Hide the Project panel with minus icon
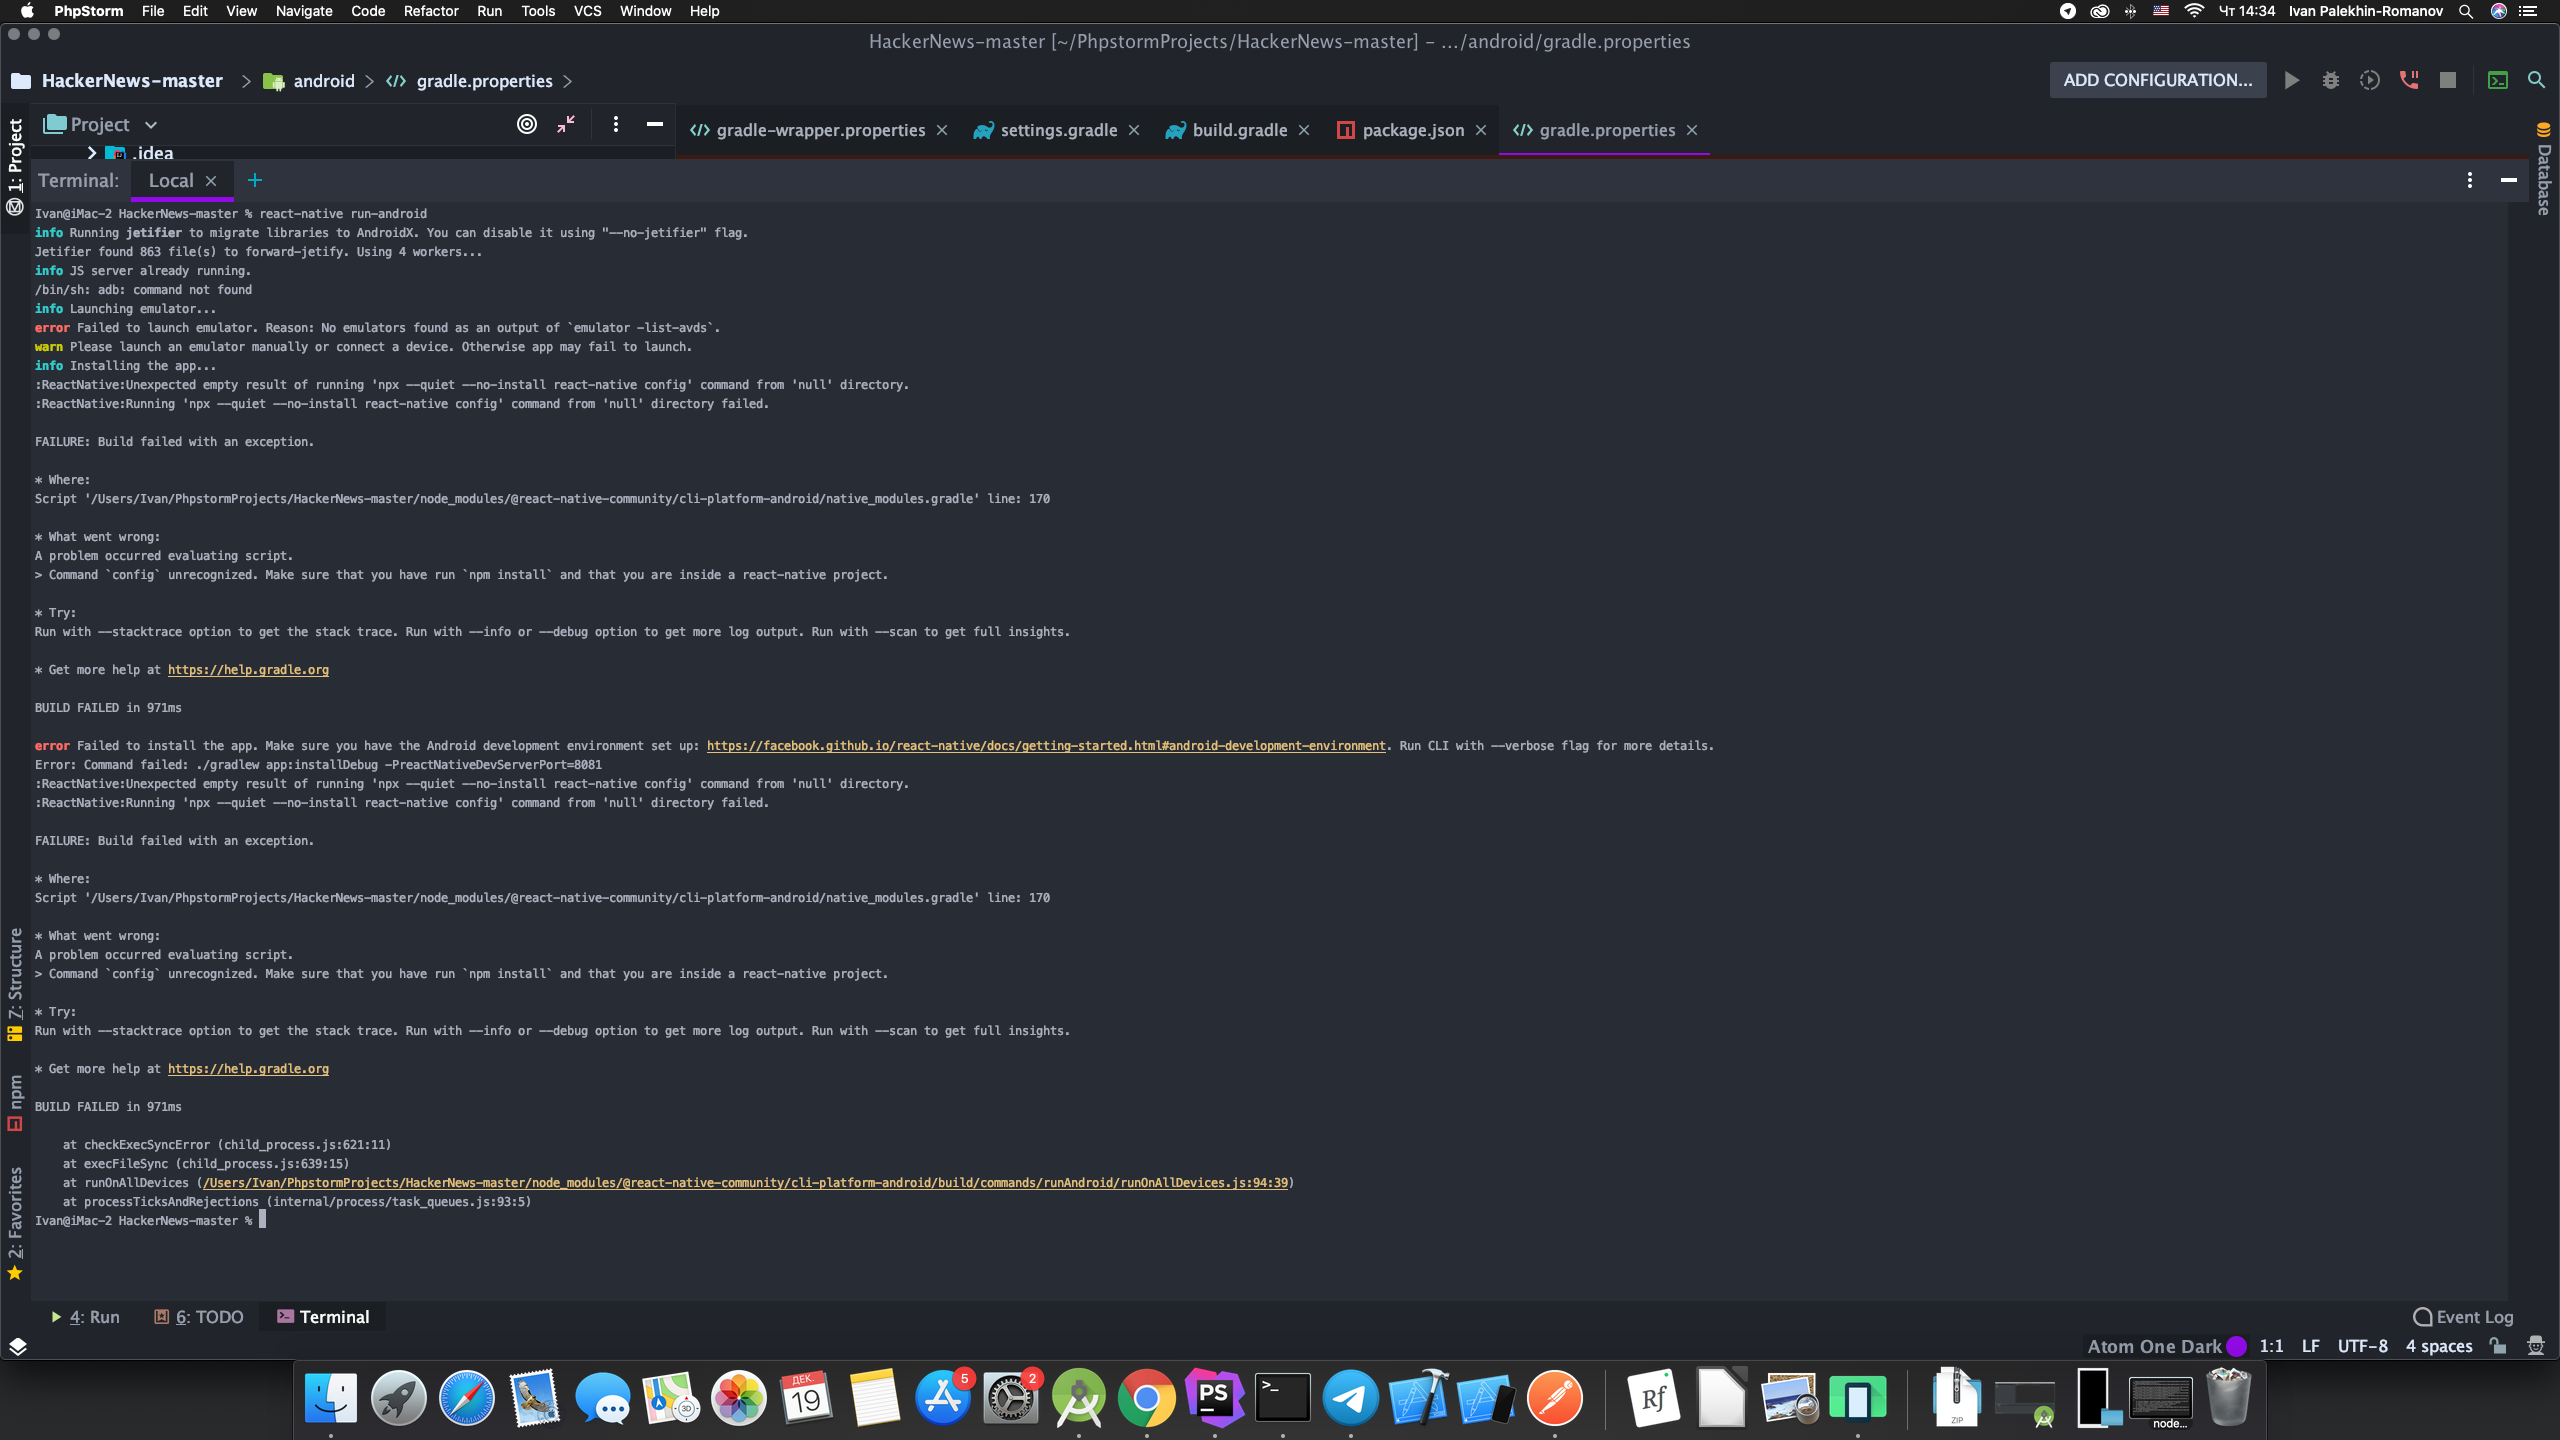 (655, 124)
